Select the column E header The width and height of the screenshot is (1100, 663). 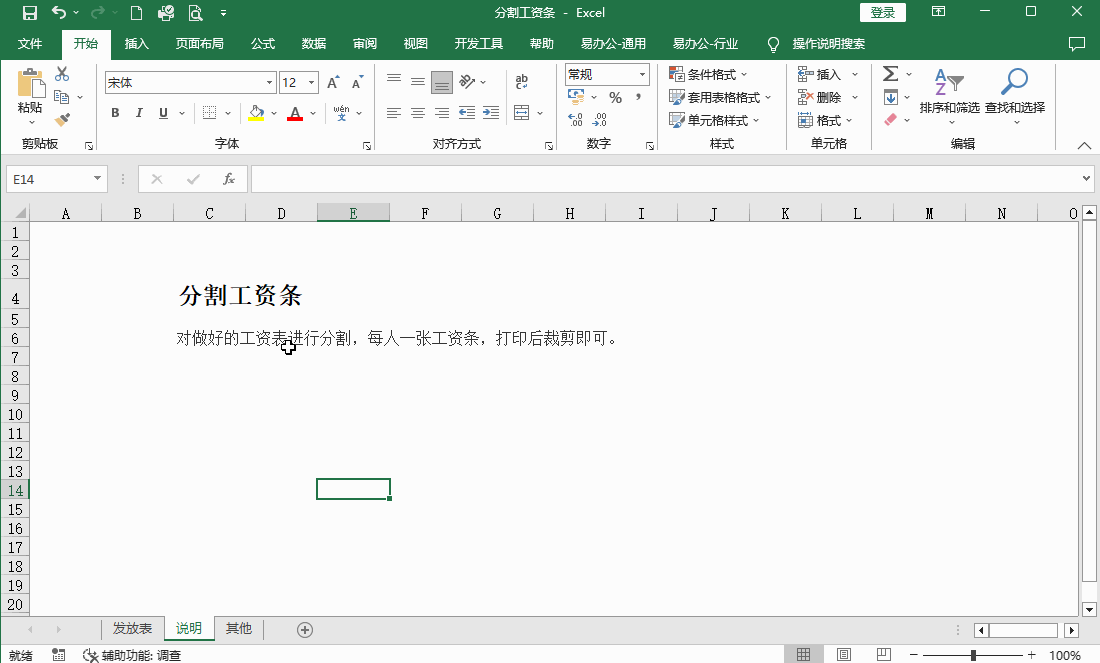point(353,213)
